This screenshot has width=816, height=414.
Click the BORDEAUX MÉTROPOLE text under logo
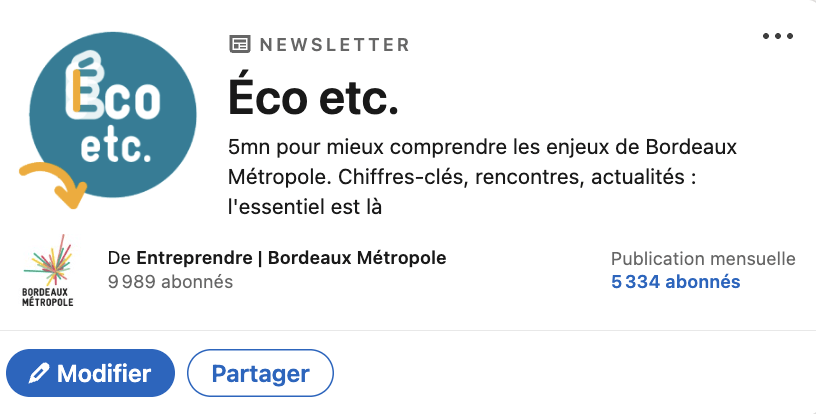point(48,297)
